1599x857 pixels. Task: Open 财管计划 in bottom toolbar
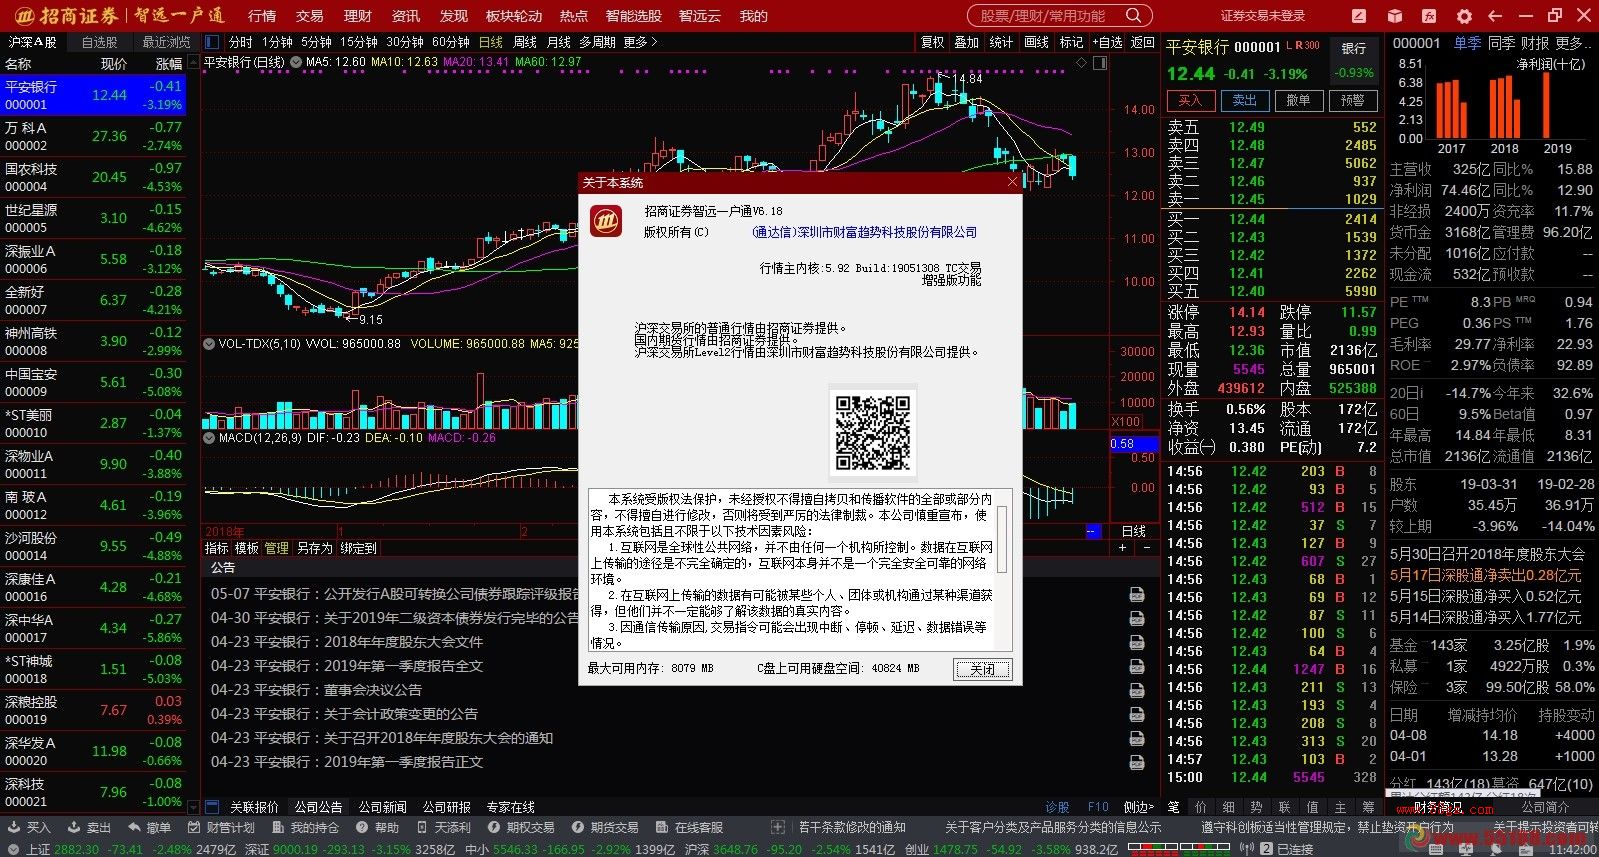tap(221, 827)
